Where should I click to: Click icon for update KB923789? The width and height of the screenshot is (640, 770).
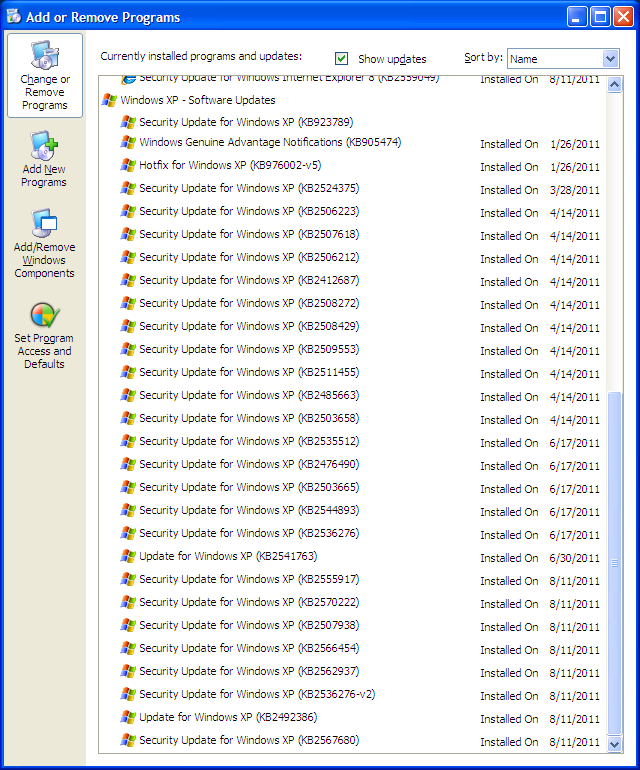click(x=128, y=122)
